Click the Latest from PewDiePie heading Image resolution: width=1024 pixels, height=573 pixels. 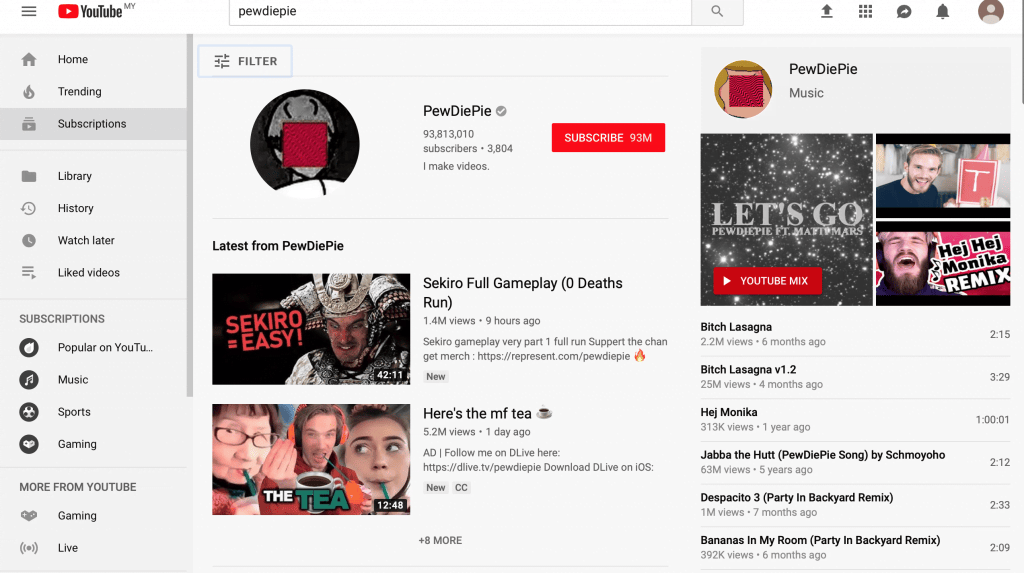pos(278,246)
